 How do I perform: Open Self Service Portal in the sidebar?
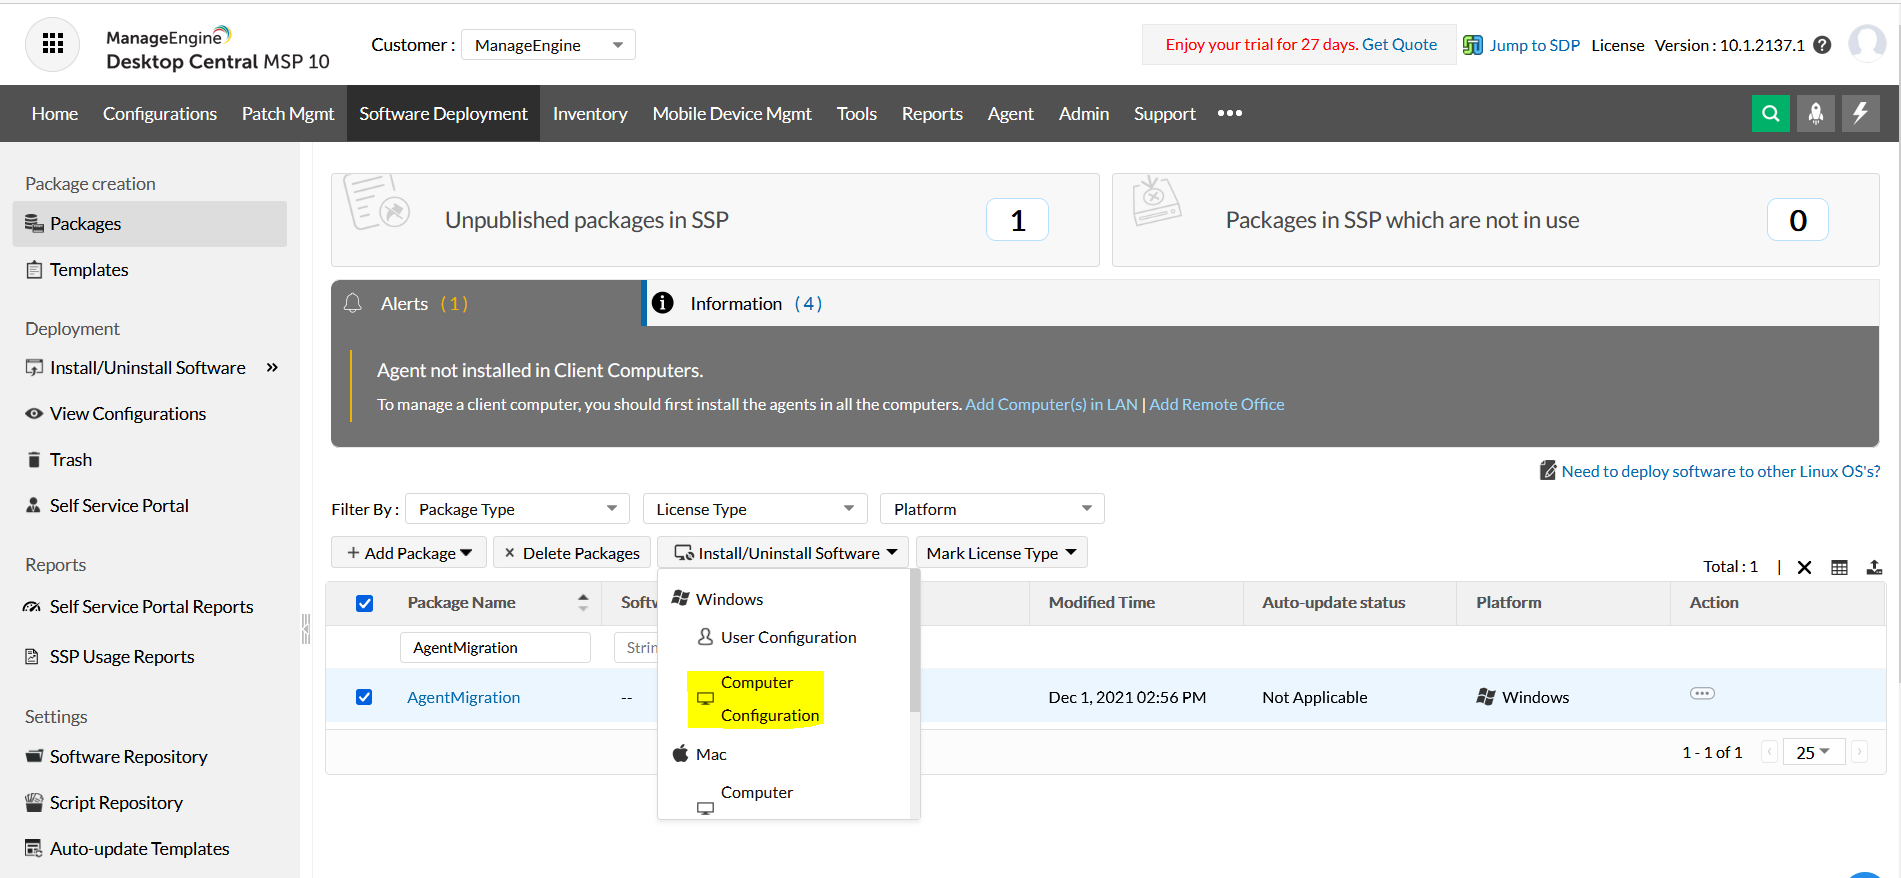click(119, 506)
